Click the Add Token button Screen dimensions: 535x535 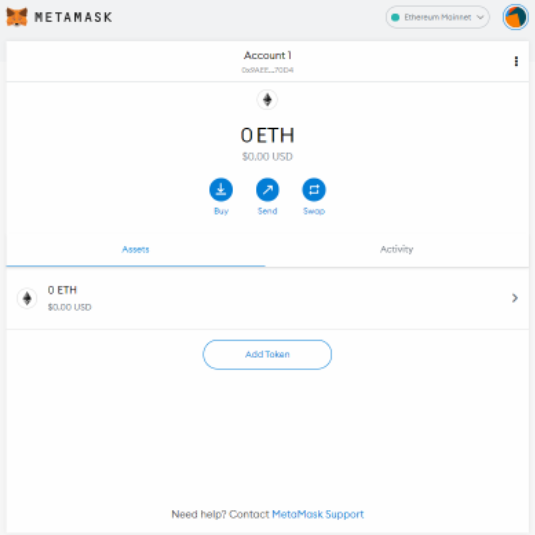pyautogui.click(x=267, y=355)
